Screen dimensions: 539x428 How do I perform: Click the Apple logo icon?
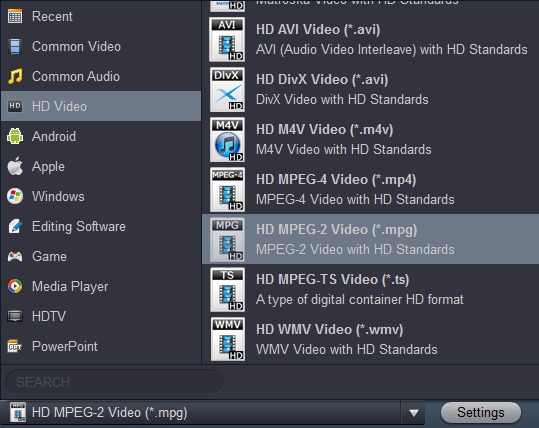pos(15,166)
